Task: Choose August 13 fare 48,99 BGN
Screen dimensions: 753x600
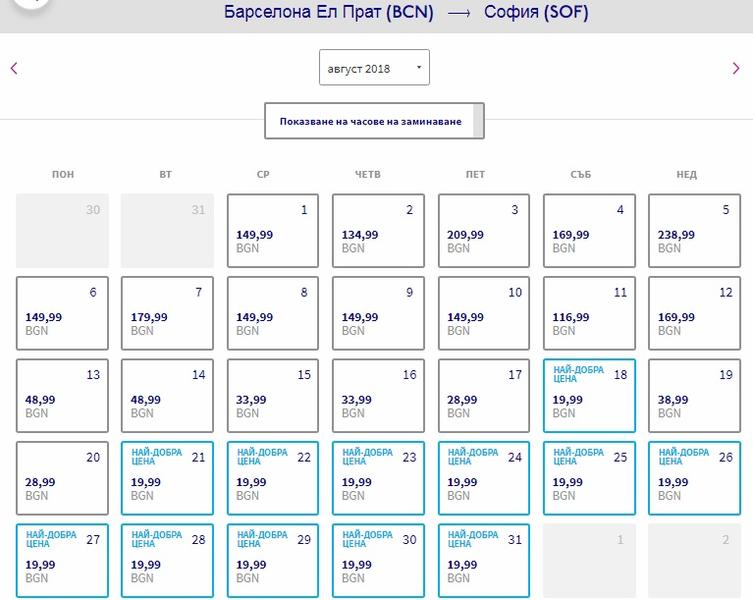Action: pyautogui.click(x=62, y=396)
